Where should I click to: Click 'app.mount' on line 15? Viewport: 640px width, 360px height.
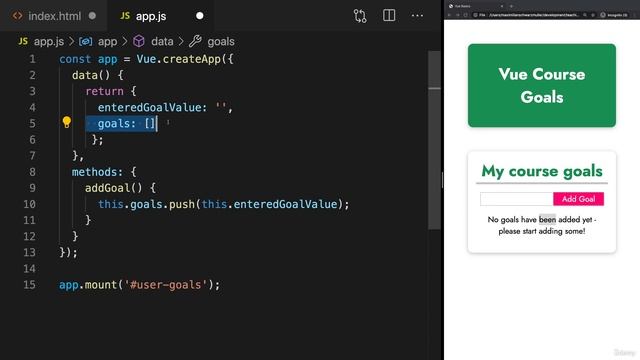tap(88, 284)
